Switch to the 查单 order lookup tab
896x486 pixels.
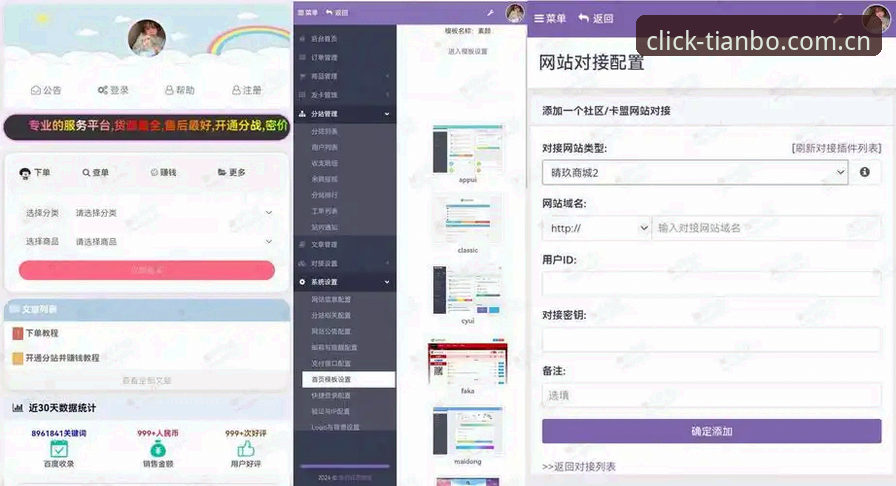pyautogui.click(x=95, y=173)
